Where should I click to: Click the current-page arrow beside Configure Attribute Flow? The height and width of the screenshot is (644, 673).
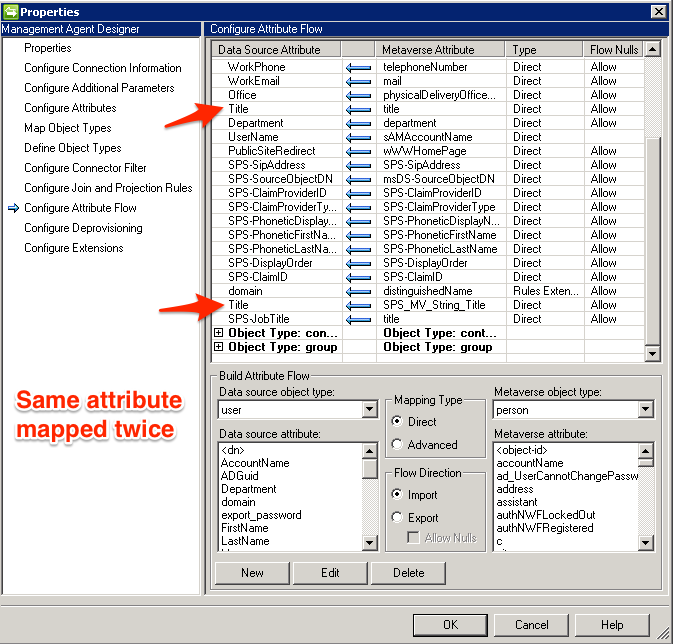(13, 208)
